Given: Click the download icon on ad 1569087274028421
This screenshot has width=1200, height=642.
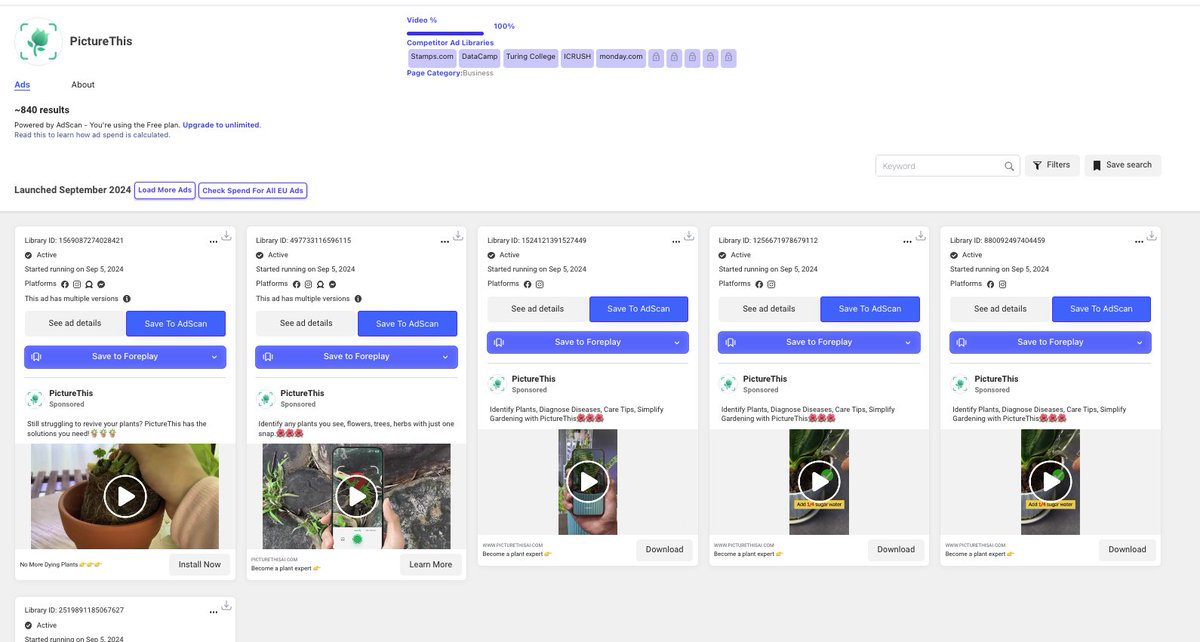Looking at the screenshot, I should (x=226, y=236).
